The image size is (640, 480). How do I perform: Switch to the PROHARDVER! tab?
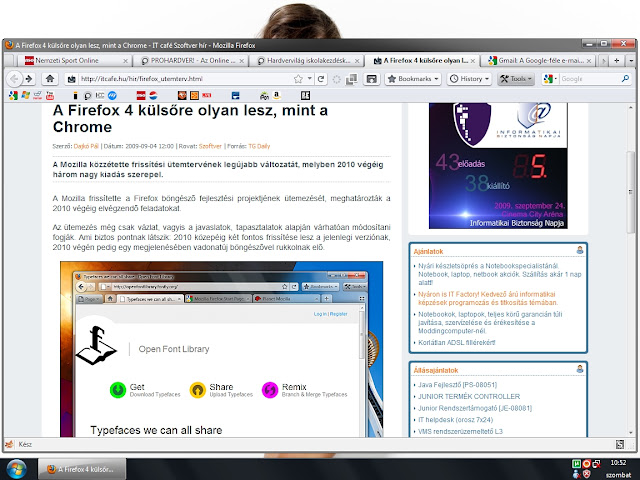191,61
